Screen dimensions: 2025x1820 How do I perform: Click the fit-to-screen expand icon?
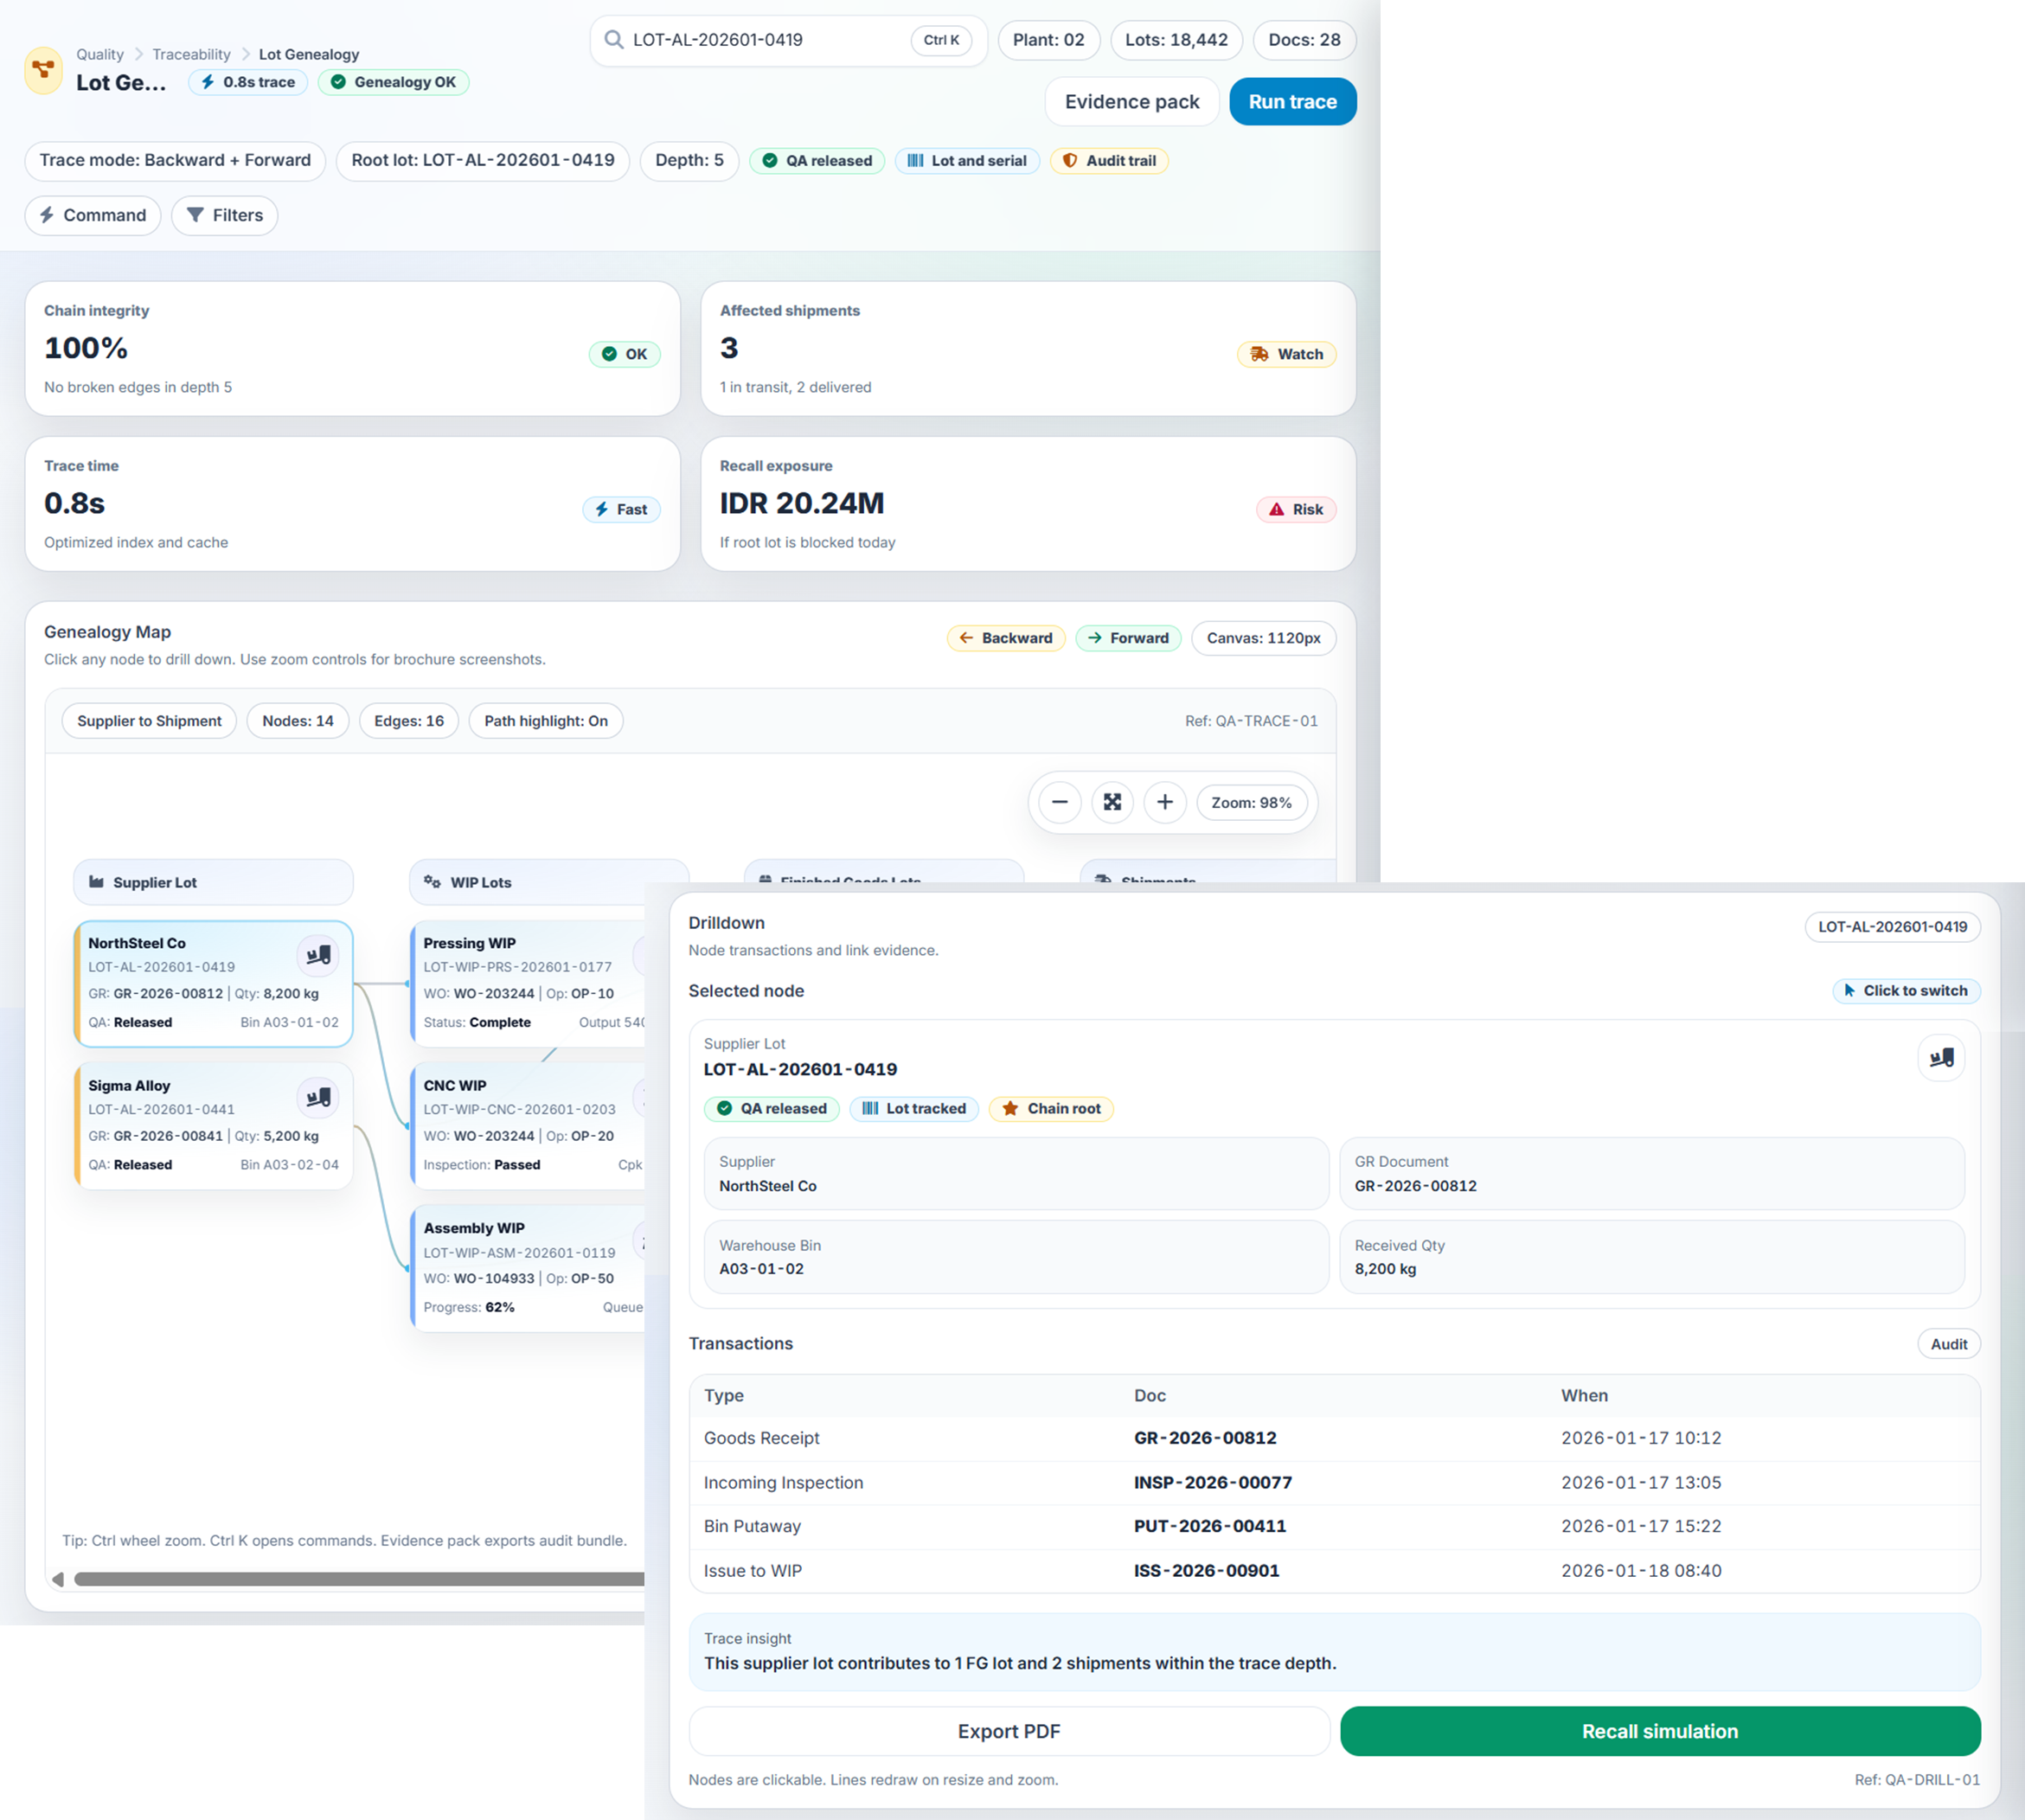[x=1112, y=802]
